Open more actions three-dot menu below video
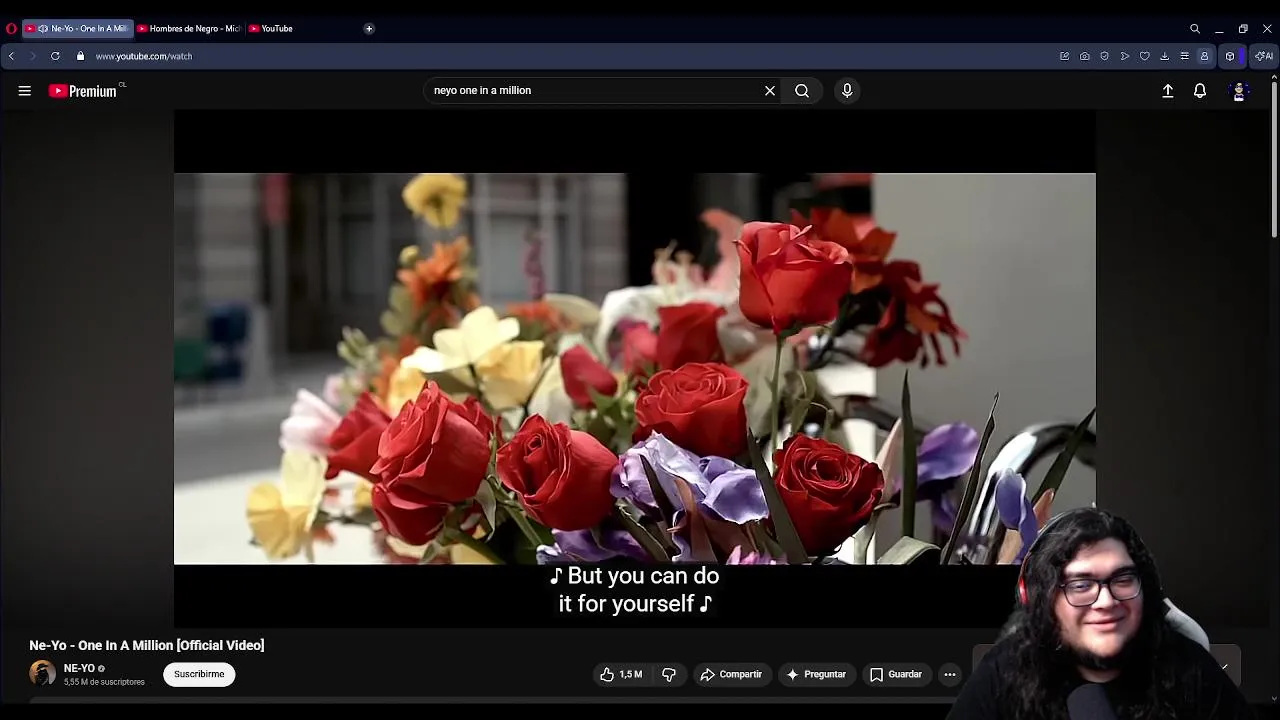1280x720 pixels. pyautogui.click(x=950, y=674)
